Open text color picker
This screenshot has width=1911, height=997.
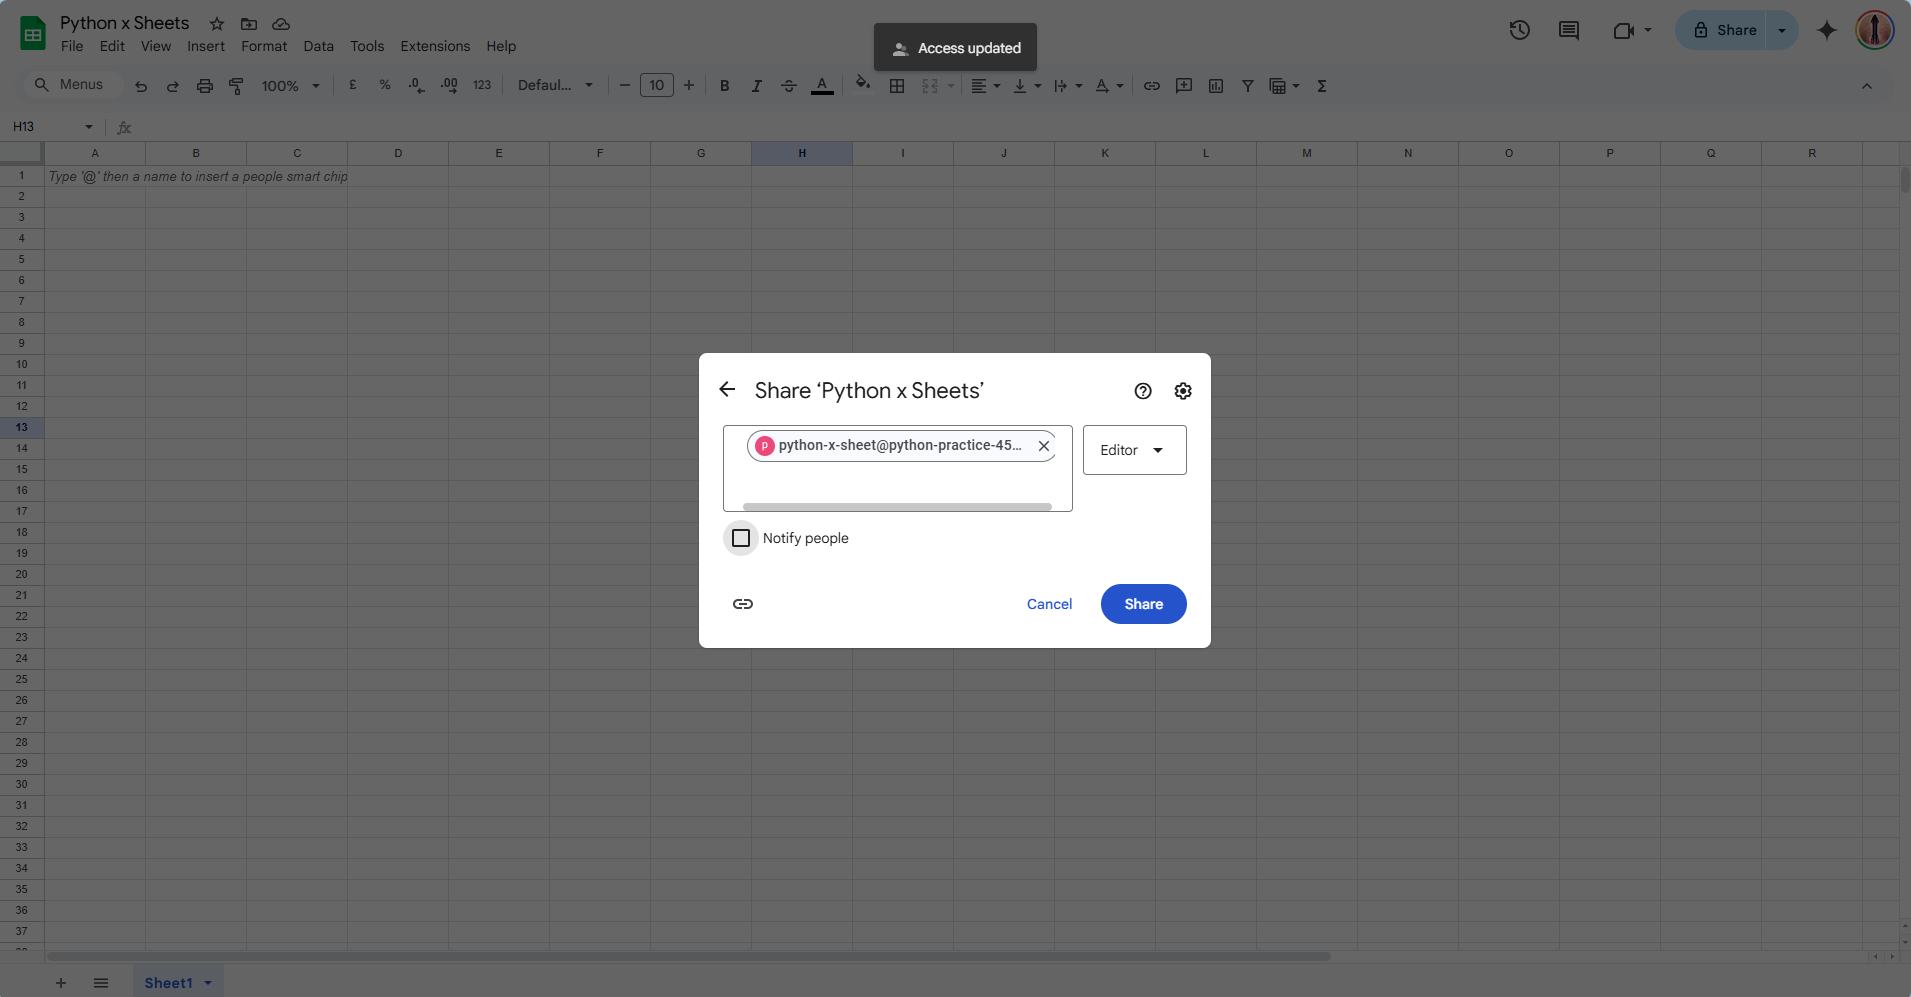(822, 86)
